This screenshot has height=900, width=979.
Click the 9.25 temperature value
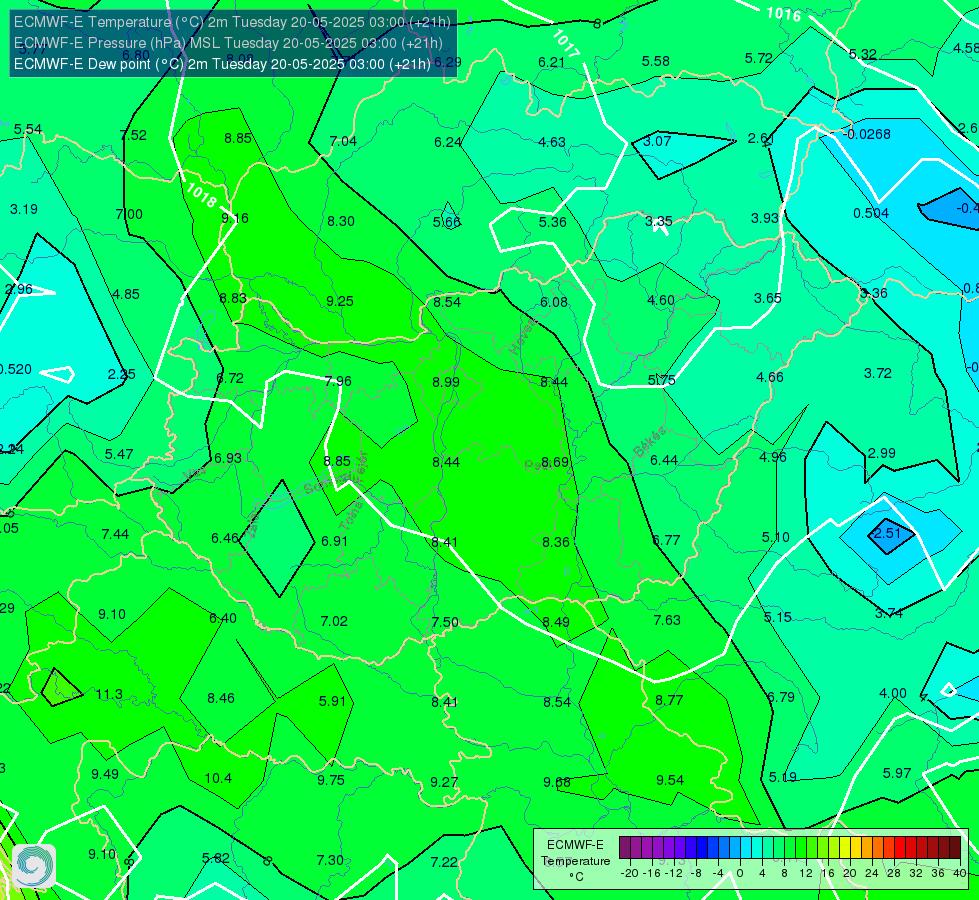point(340,302)
